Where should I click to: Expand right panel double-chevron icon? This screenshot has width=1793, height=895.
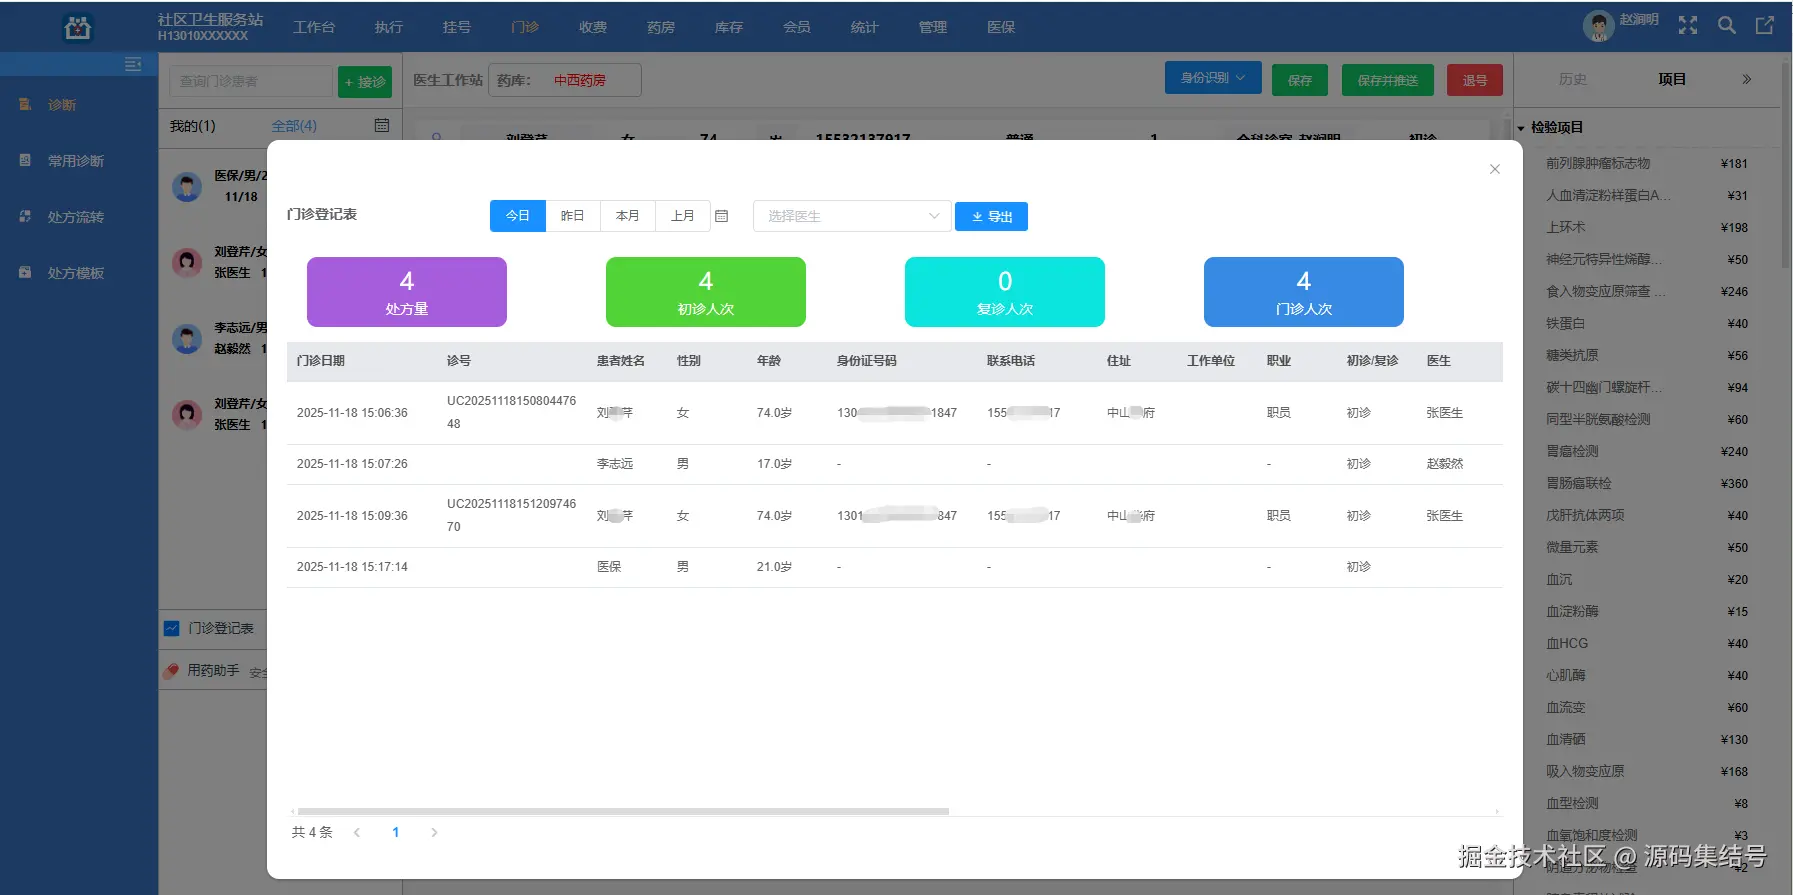tap(1747, 79)
